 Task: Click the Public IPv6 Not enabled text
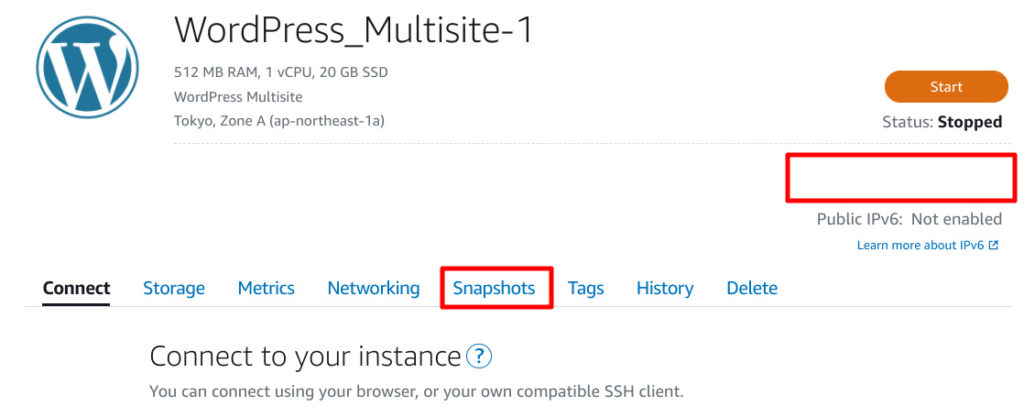909,219
